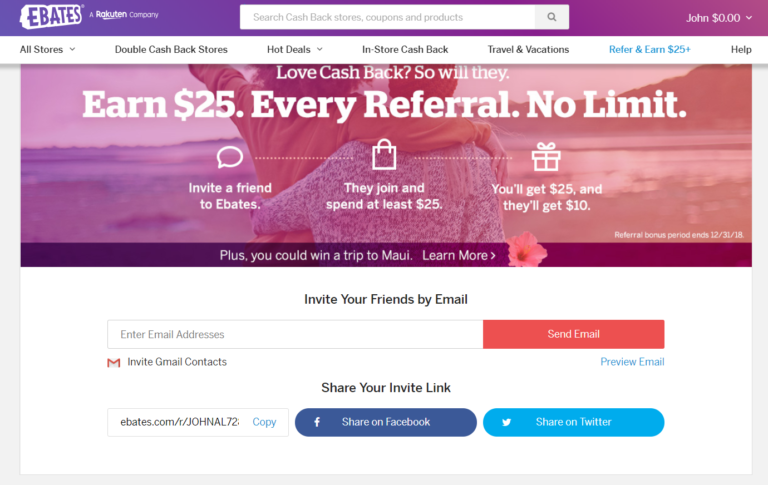Open the John $0.00 account menu

click(719, 18)
